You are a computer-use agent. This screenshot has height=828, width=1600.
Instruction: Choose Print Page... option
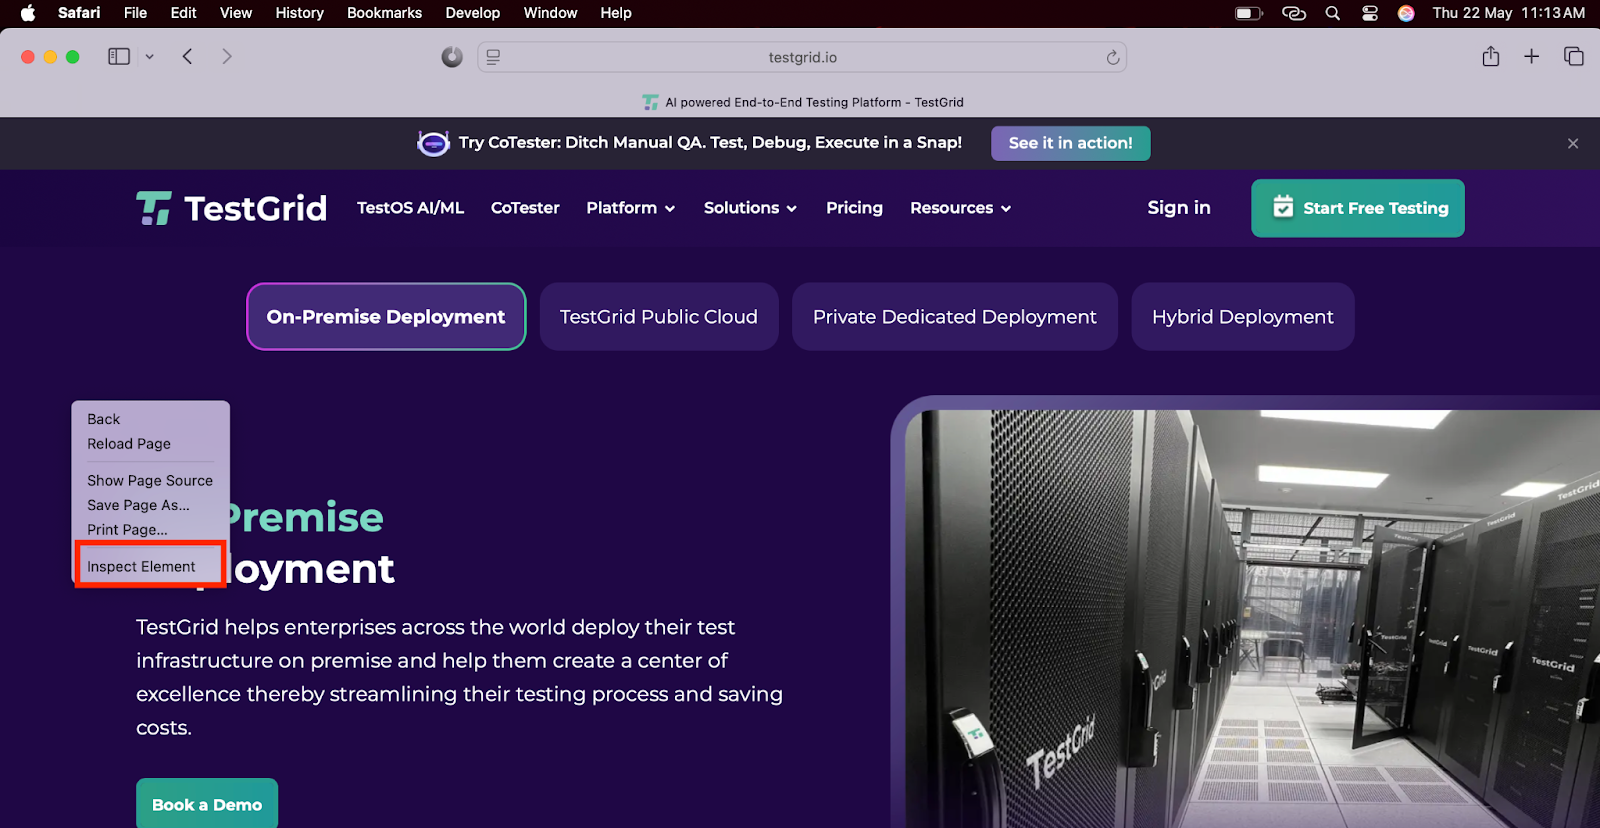(151, 530)
